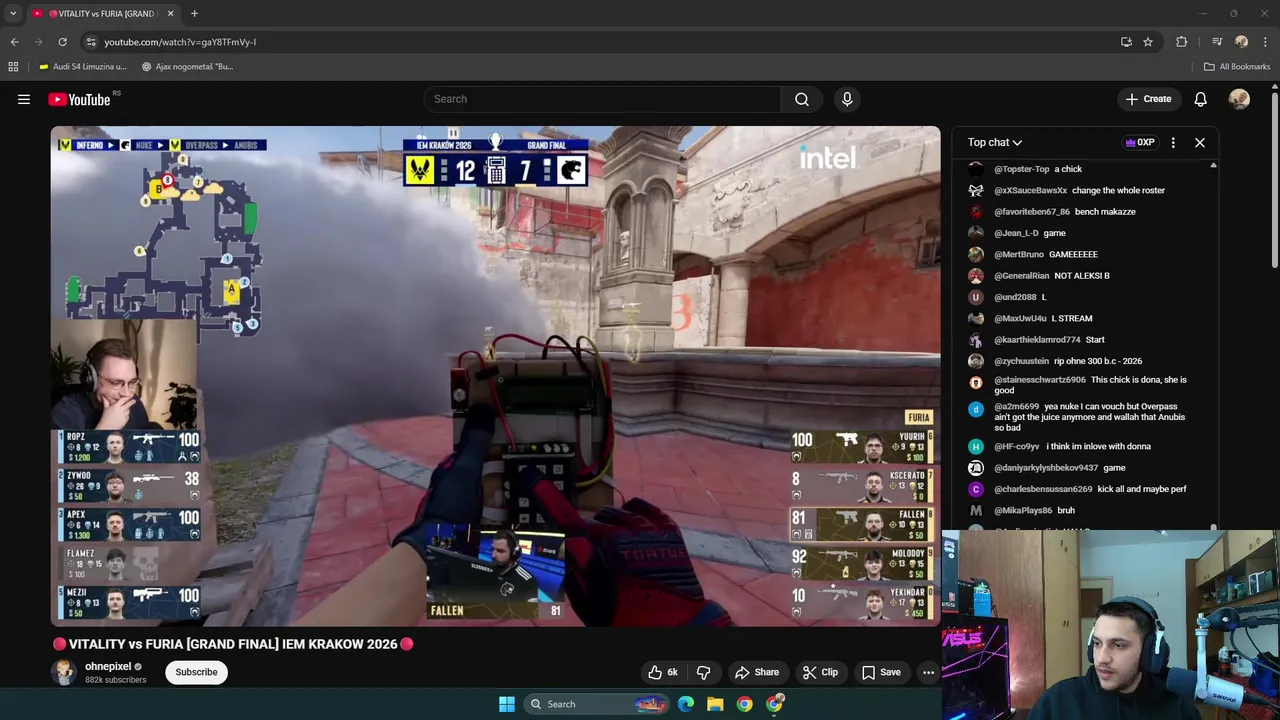Screen dimensions: 1280x720
Task: Open YouTube account avatar menu
Action: coord(1239,99)
